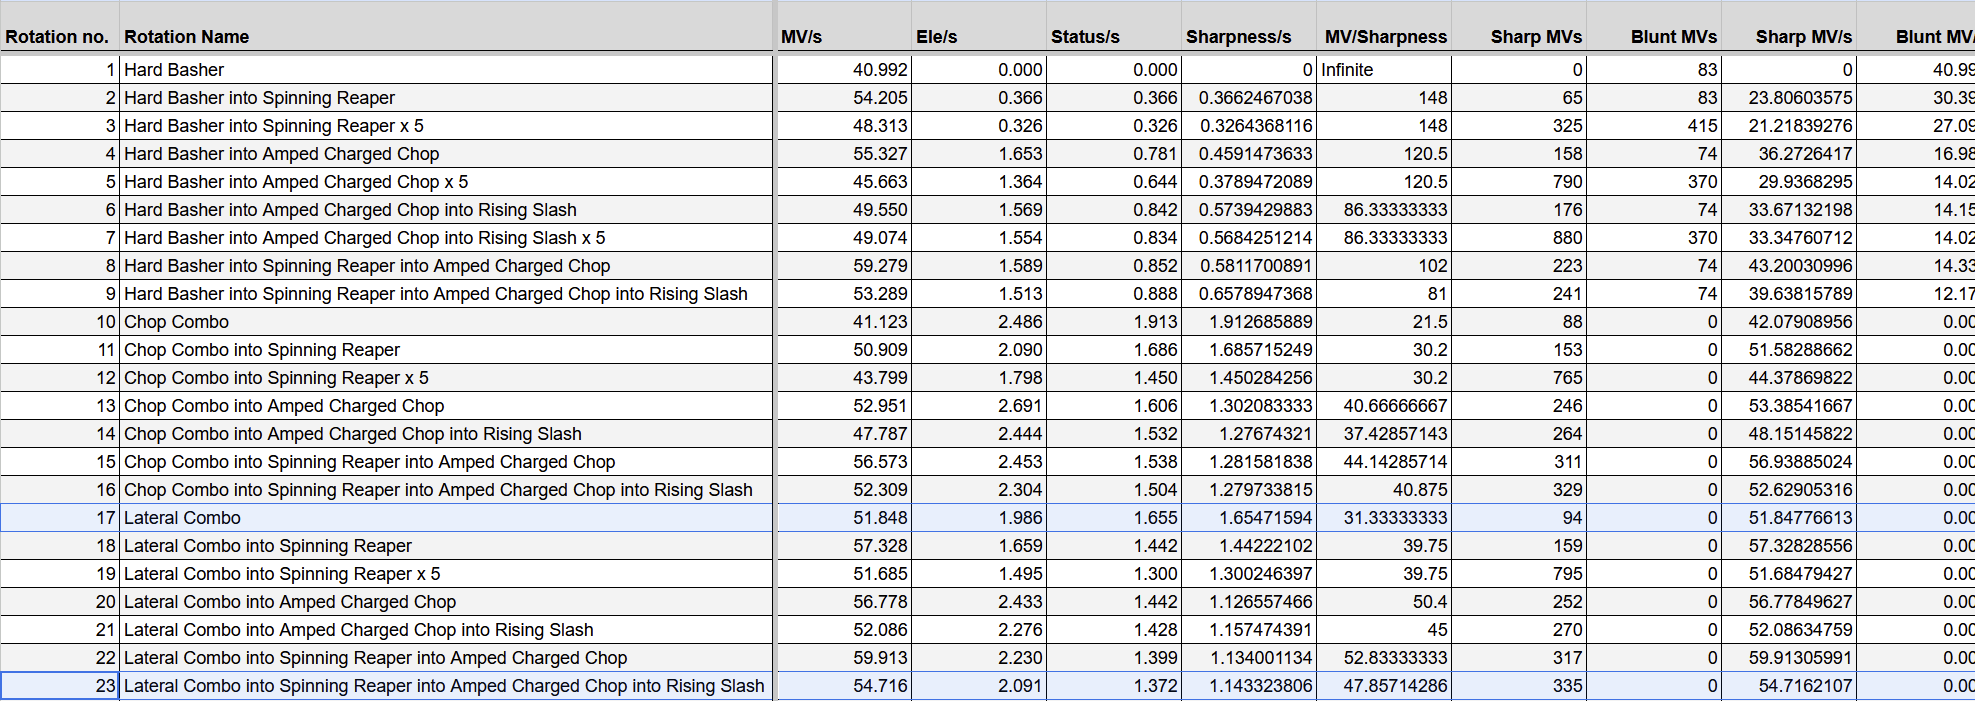Click the MV/Sharpness value 21.5
Image resolution: width=1975 pixels, height=701 pixels.
pos(1384,322)
